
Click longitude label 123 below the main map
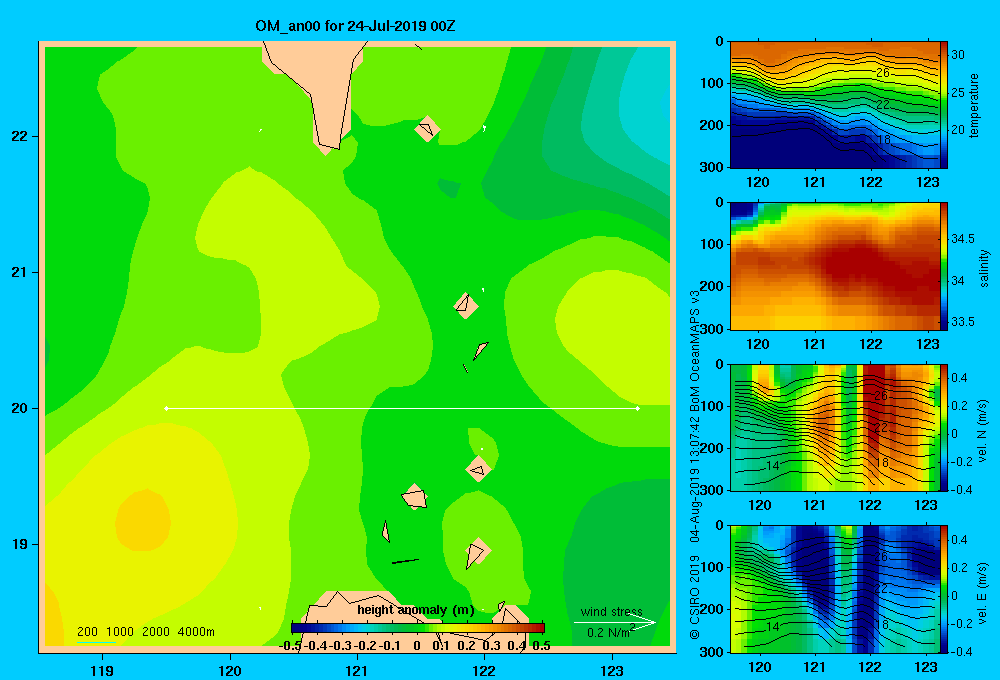point(612,670)
